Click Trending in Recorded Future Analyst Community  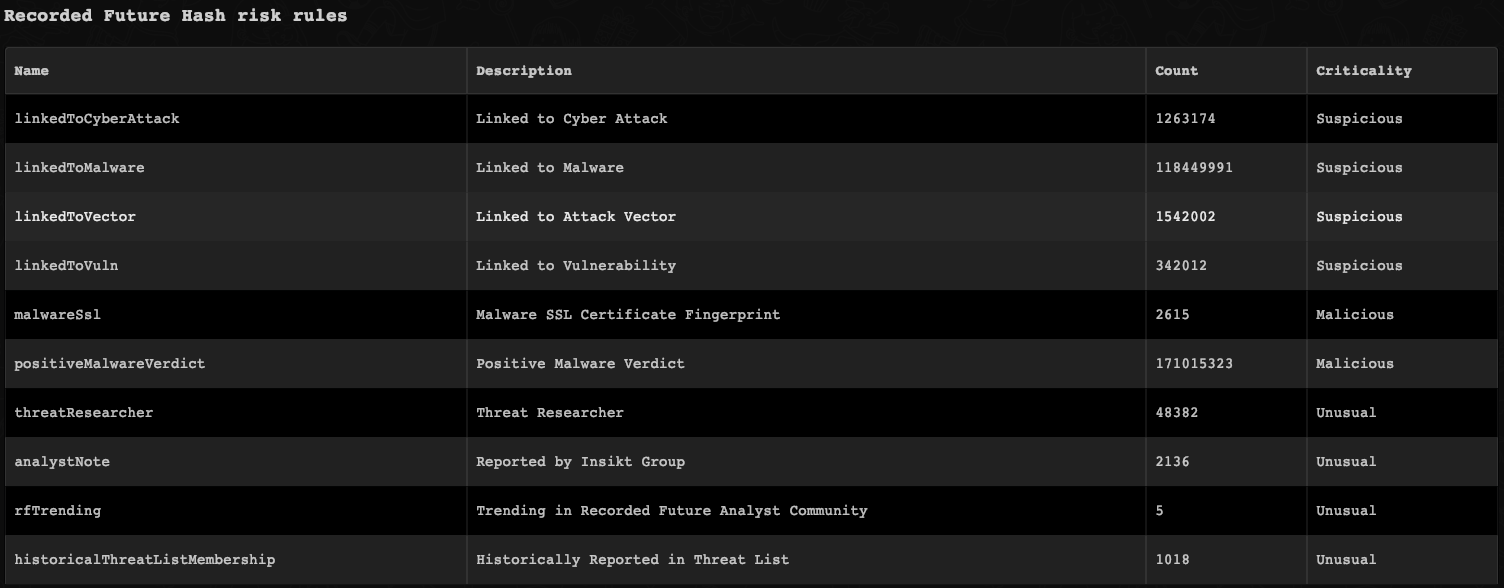click(x=671, y=511)
